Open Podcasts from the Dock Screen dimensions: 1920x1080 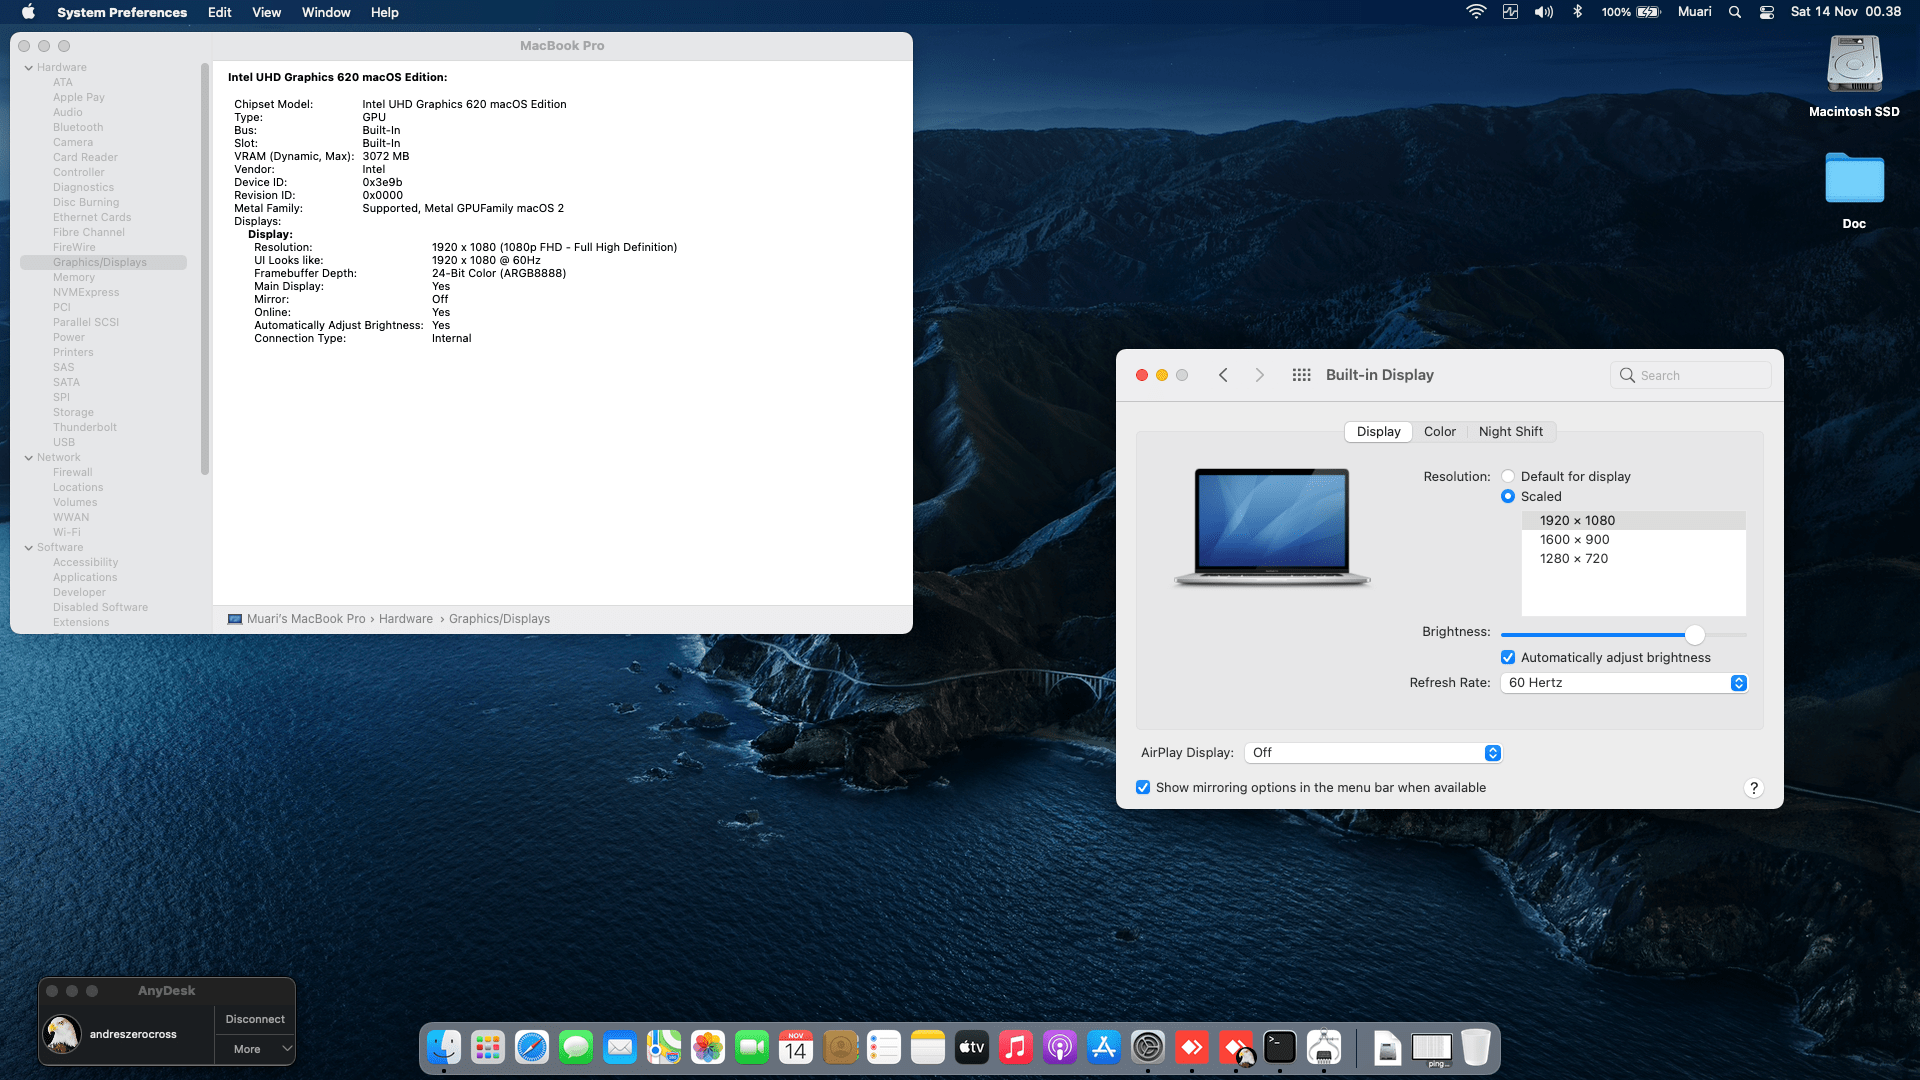pos(1060,1048)
